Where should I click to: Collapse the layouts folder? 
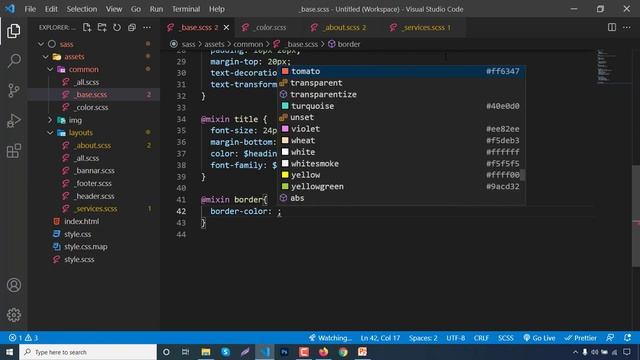[x=50, y=133]
